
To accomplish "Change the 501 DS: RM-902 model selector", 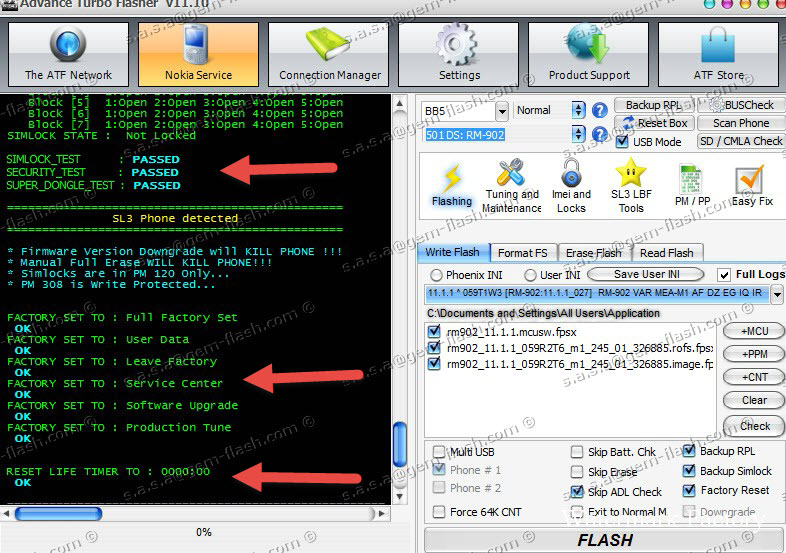I will coord(578,134).
